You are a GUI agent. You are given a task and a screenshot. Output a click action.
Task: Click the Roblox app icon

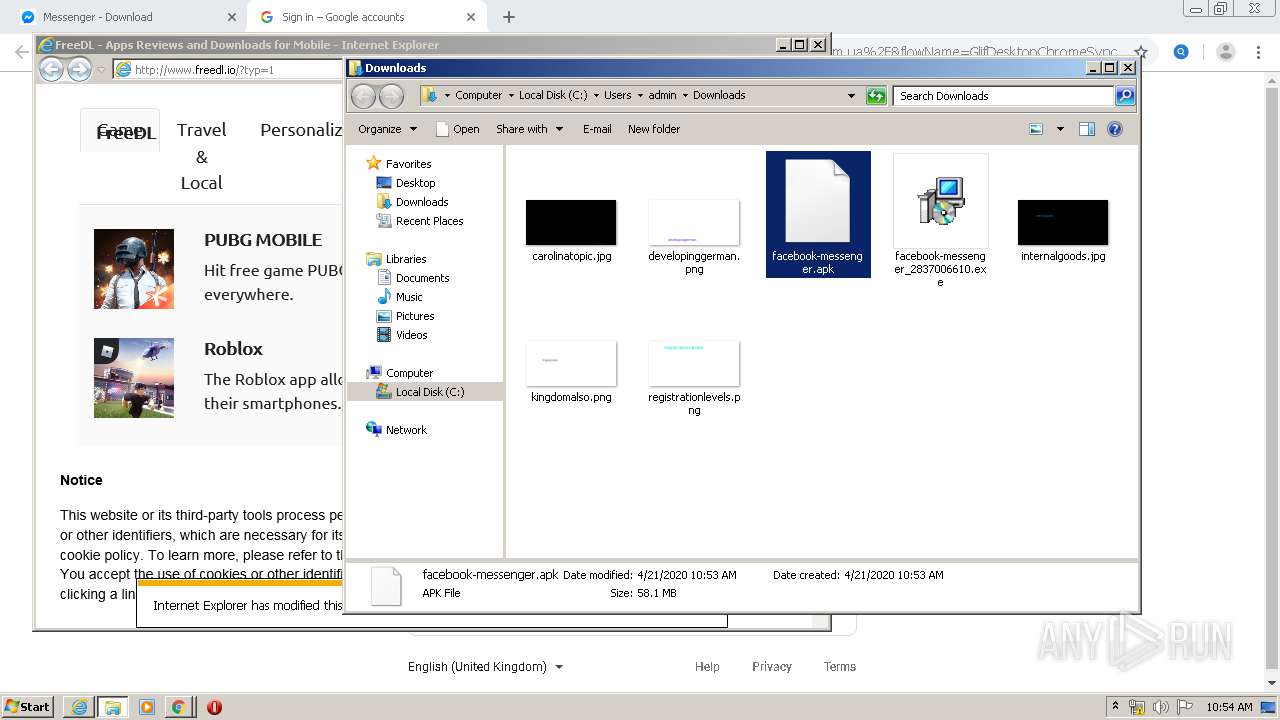(134, 378)
